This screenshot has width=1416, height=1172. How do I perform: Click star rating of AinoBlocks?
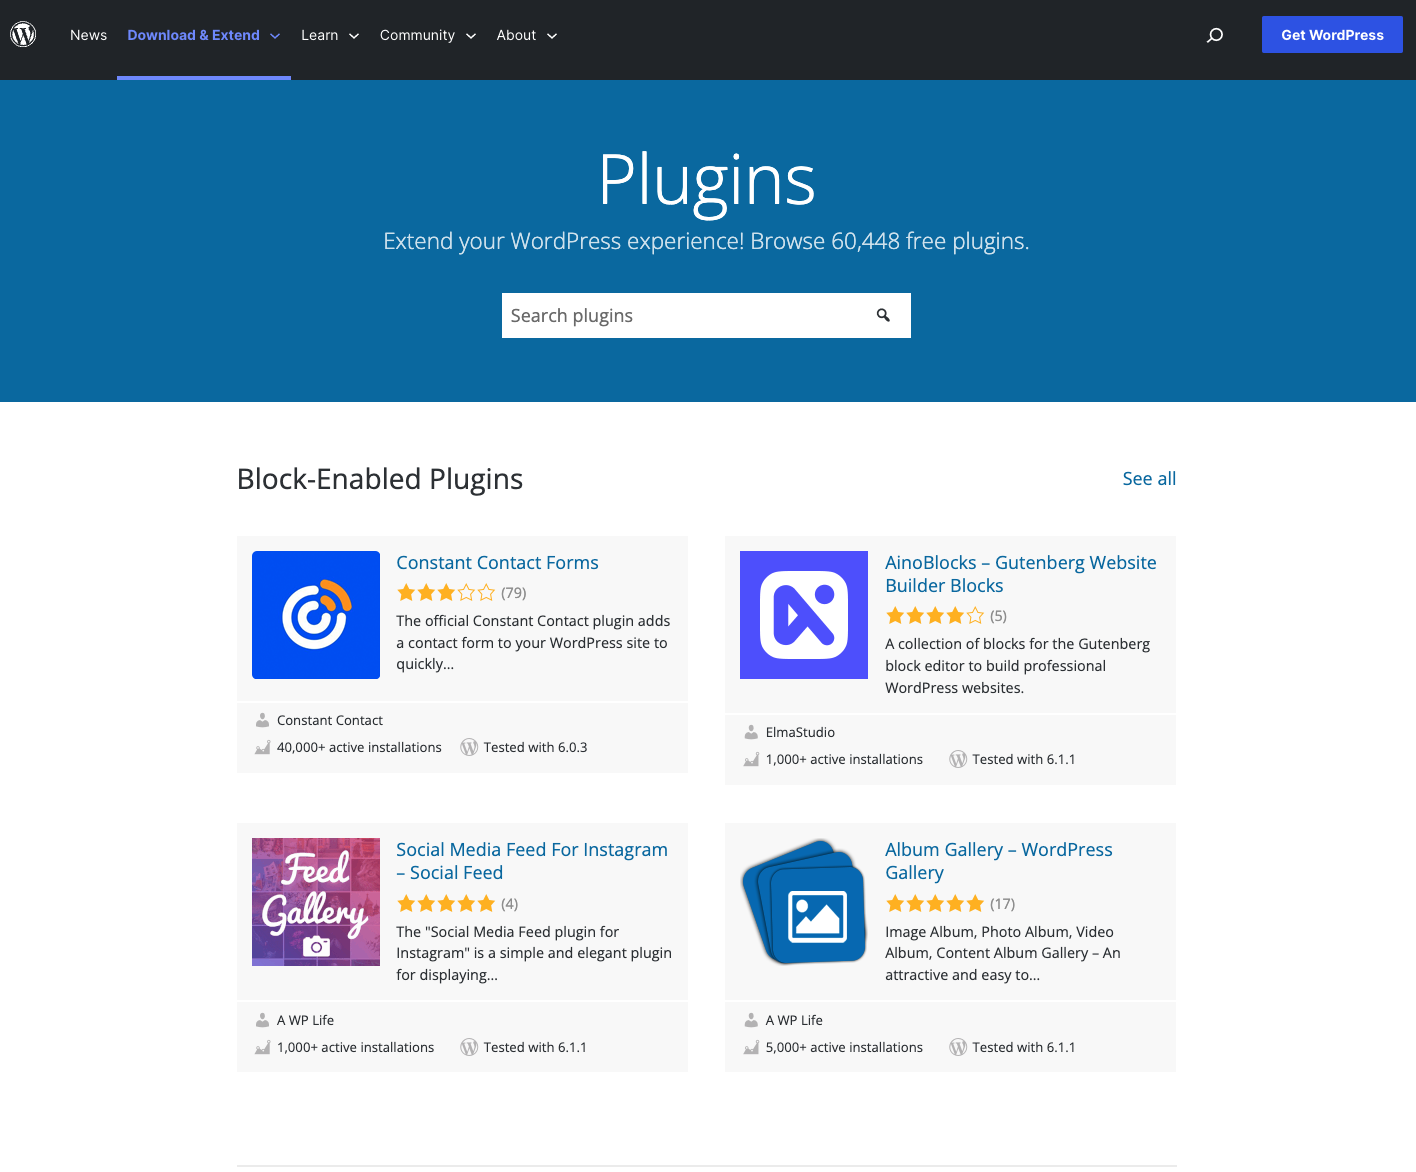[x=935, y=616]
